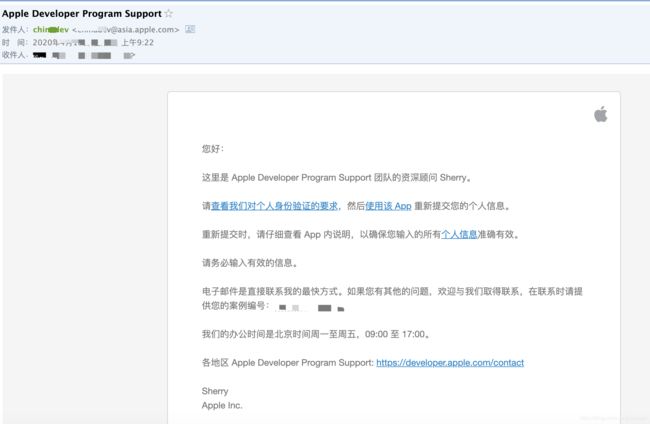Open the developer.apple.com/contact link

tap(450, 363)
